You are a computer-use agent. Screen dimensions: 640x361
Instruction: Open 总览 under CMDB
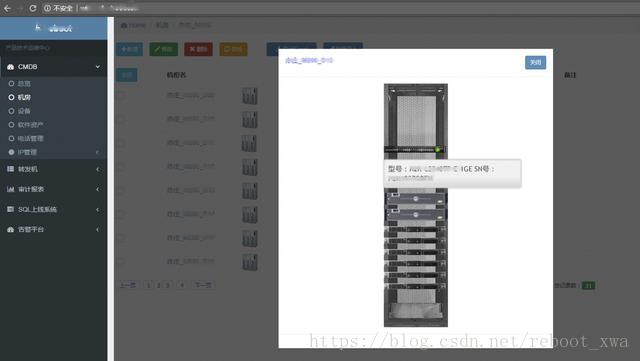click(x=24, y=84)
